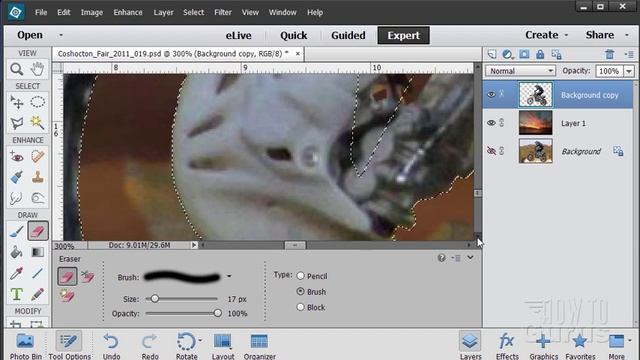Select the Smart Brush tool

point(17,178)
